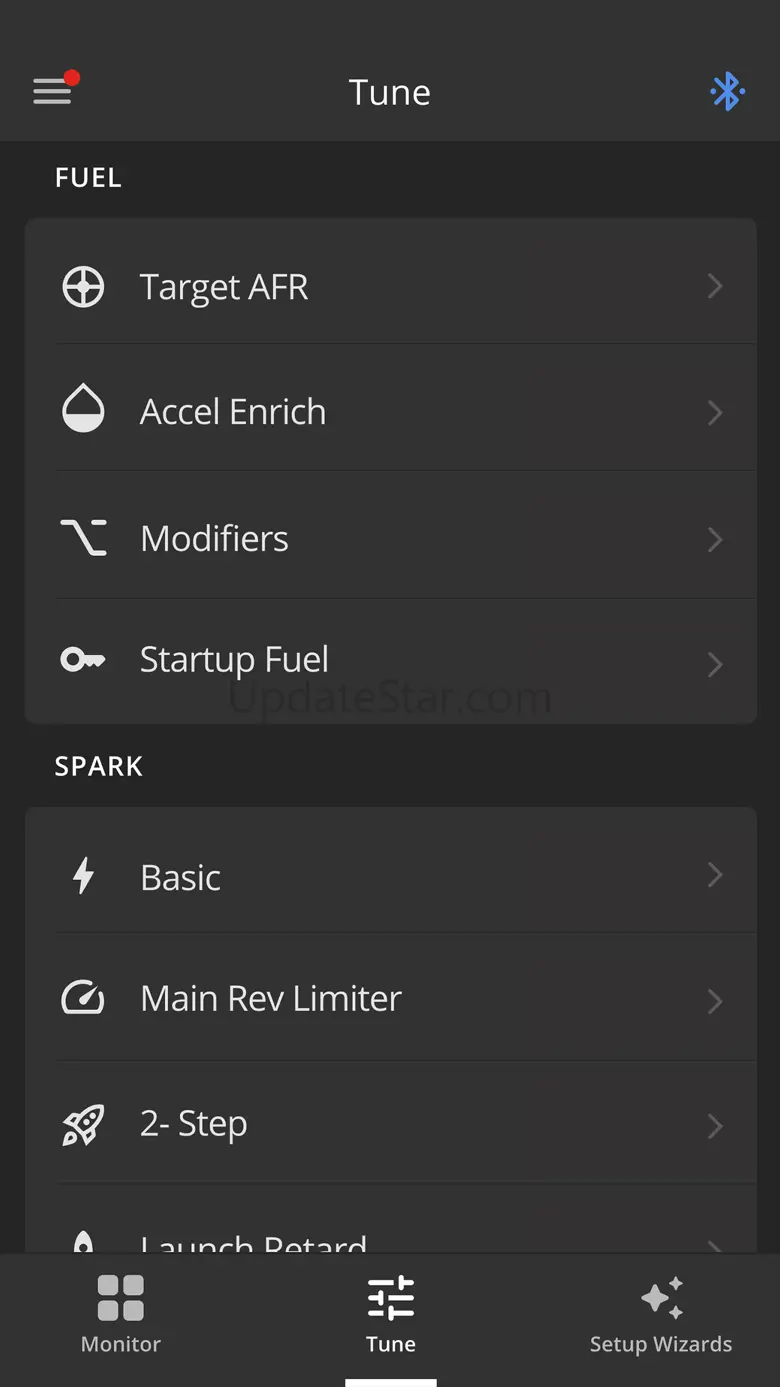Click the Basic spark lightning icon
The height and width of the screenshot is (1387, 780).
coord(83,877)
